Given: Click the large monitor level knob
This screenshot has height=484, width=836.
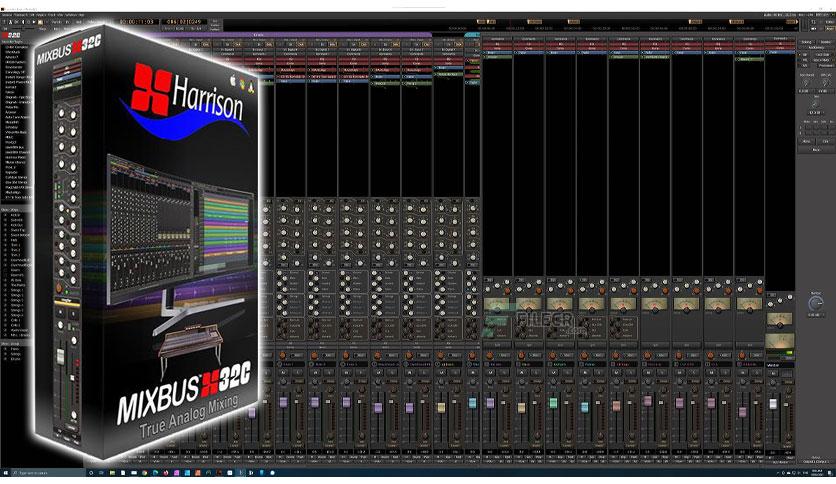Looking at the screenshot, I should [x=815, y=304].
